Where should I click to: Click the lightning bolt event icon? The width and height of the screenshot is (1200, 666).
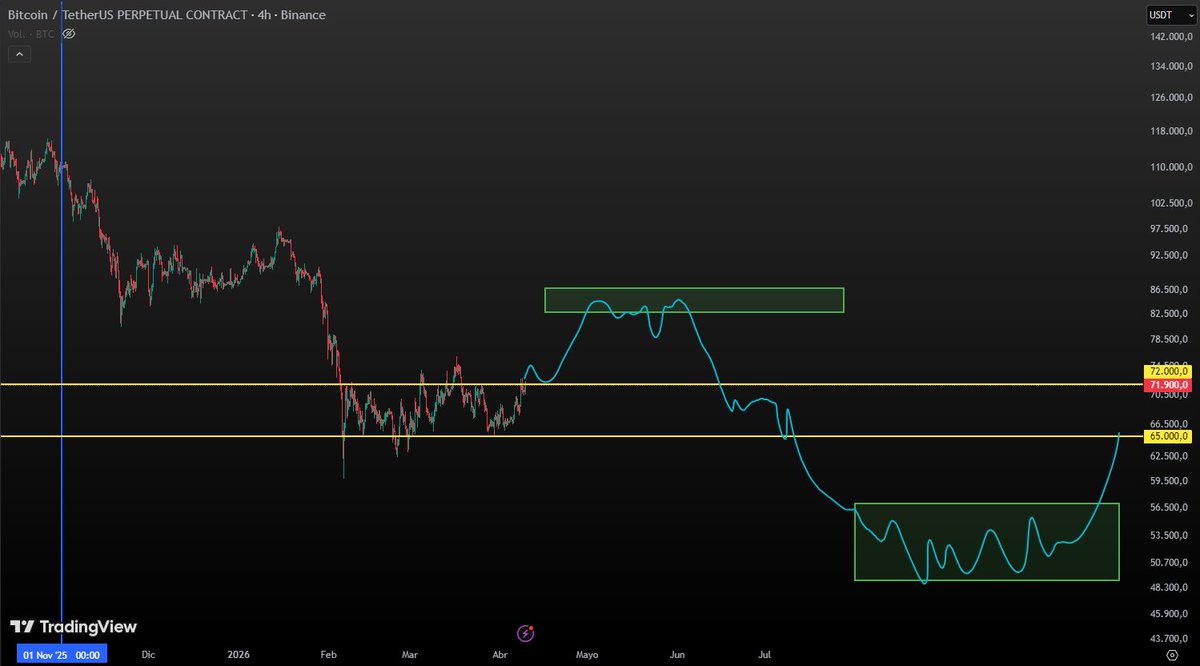point(526,633)
